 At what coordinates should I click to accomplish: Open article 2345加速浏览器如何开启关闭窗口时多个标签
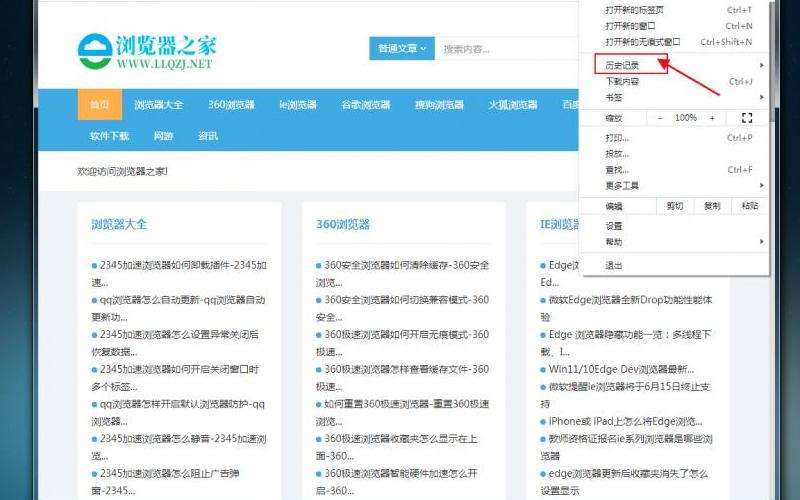[x=176, y=378]
